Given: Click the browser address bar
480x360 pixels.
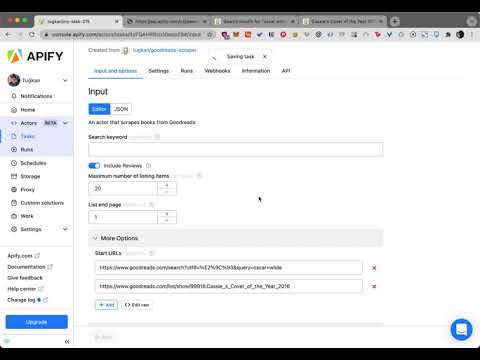Looking at the screenshot, I should (127, 34).
